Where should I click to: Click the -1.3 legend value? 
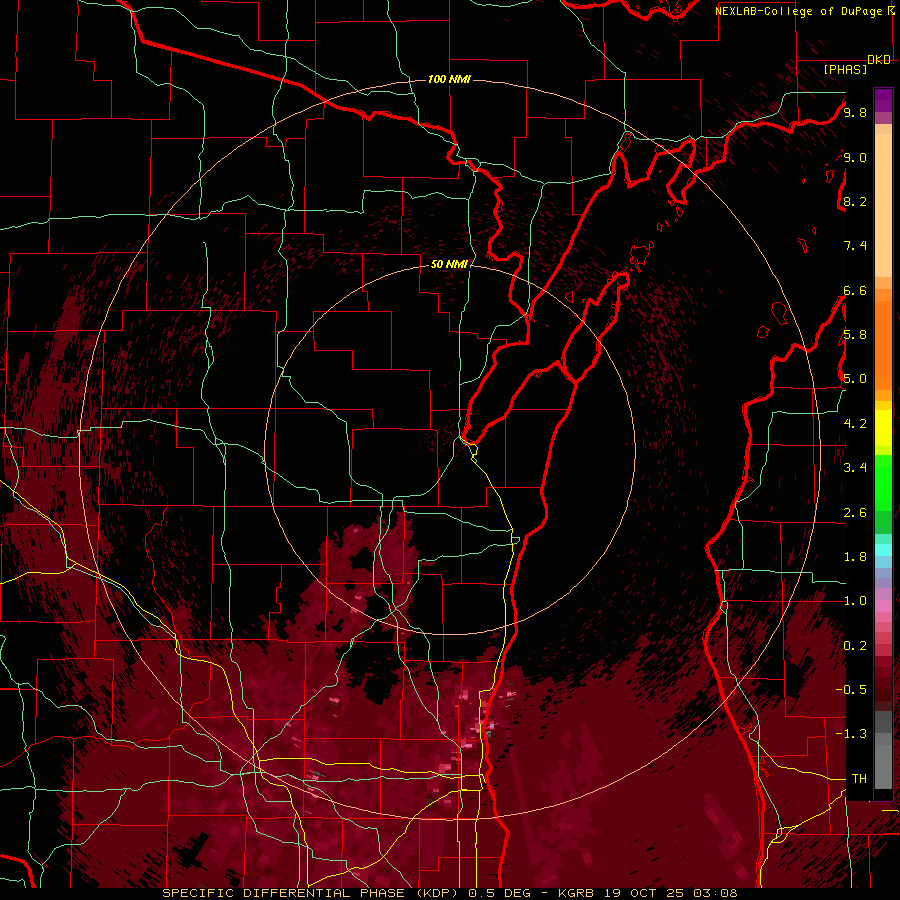[851, 734]
